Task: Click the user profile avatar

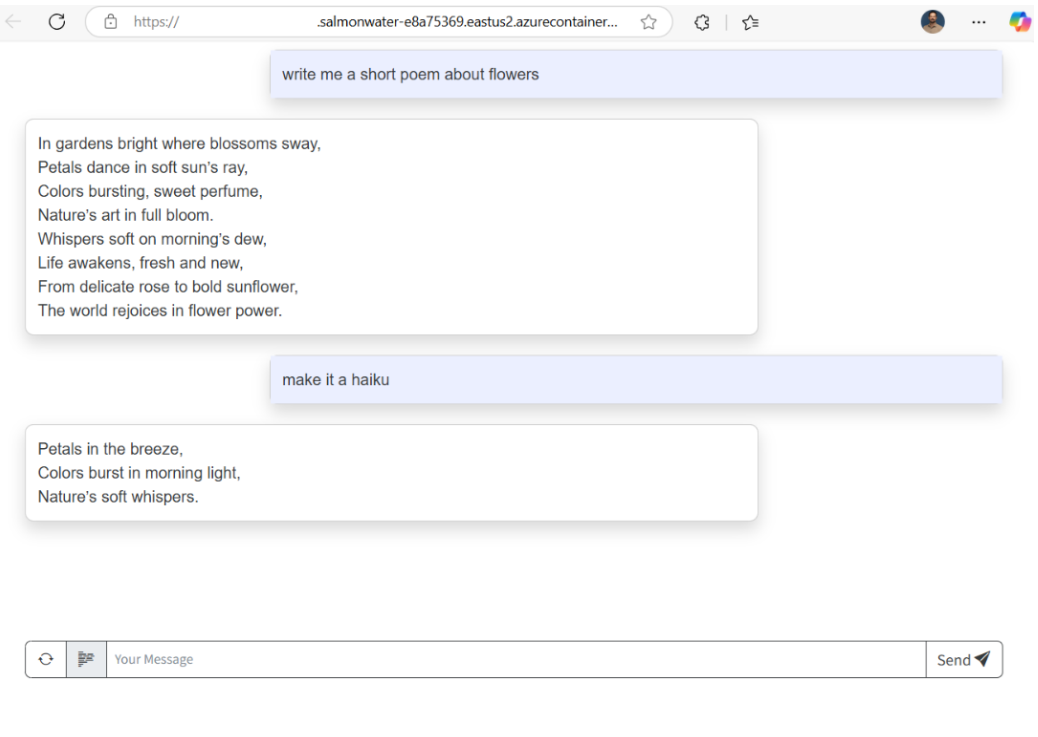Action: point(932,21)
